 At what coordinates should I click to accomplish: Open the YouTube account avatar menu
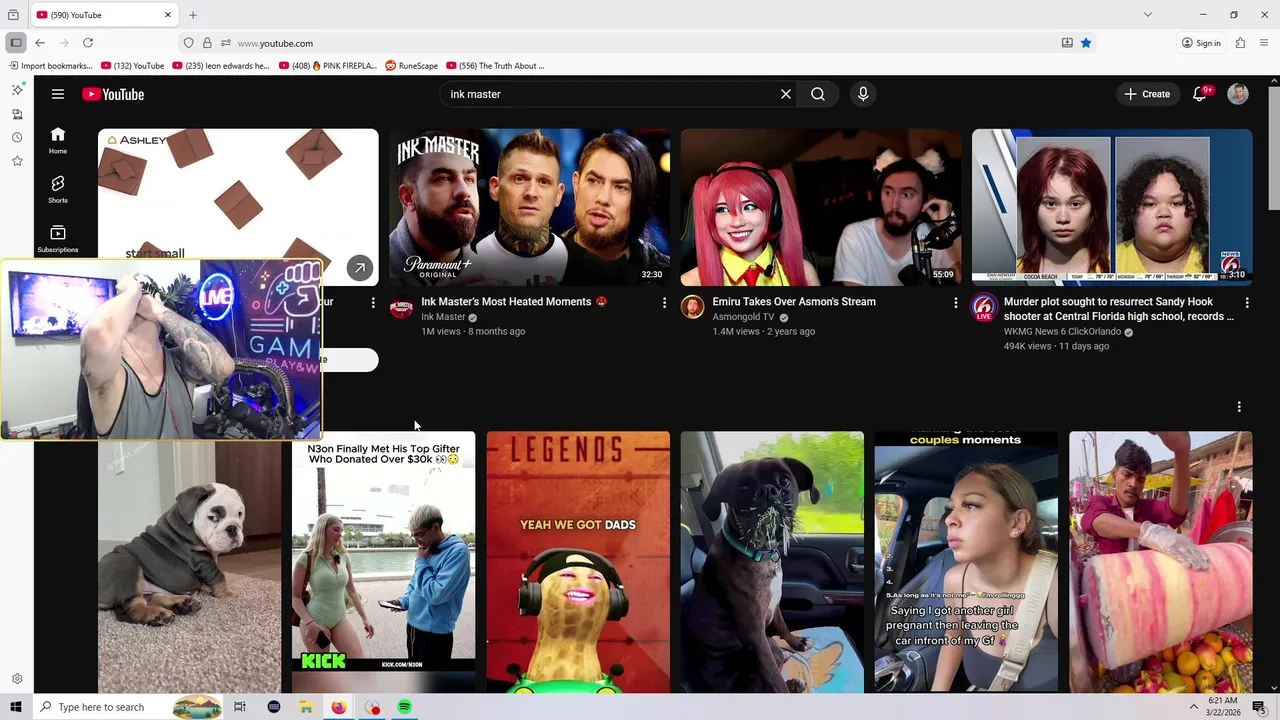[x=1238, y=94]
